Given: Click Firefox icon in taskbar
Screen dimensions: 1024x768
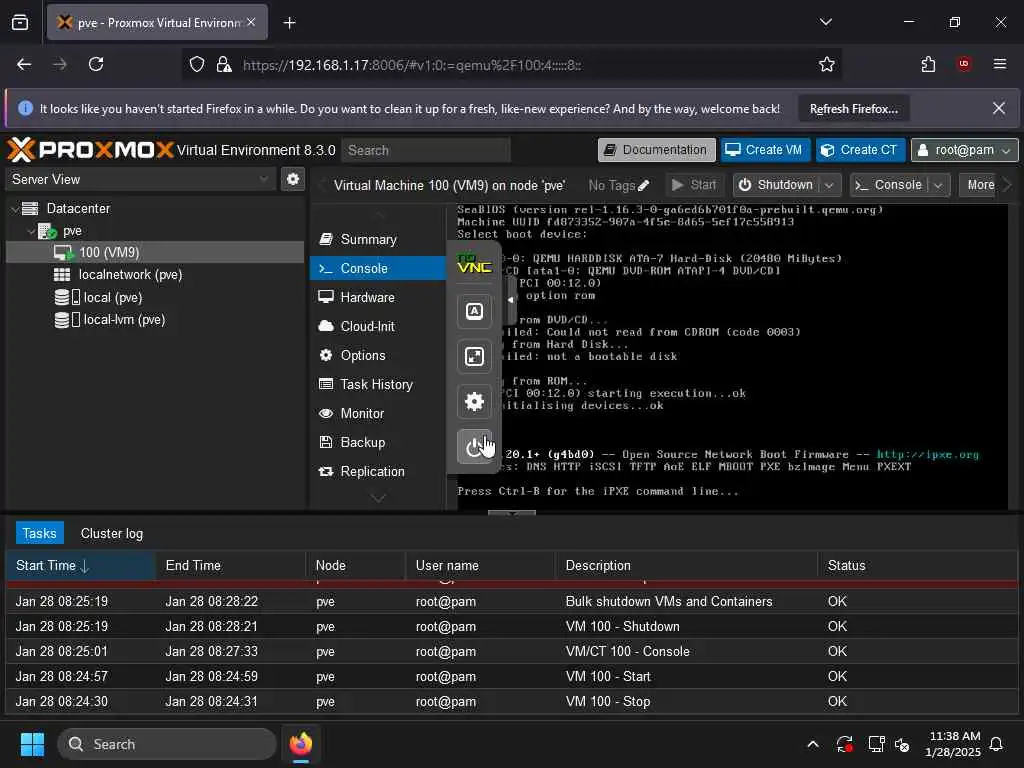Looking at the screenshot, I should (300, 744).
